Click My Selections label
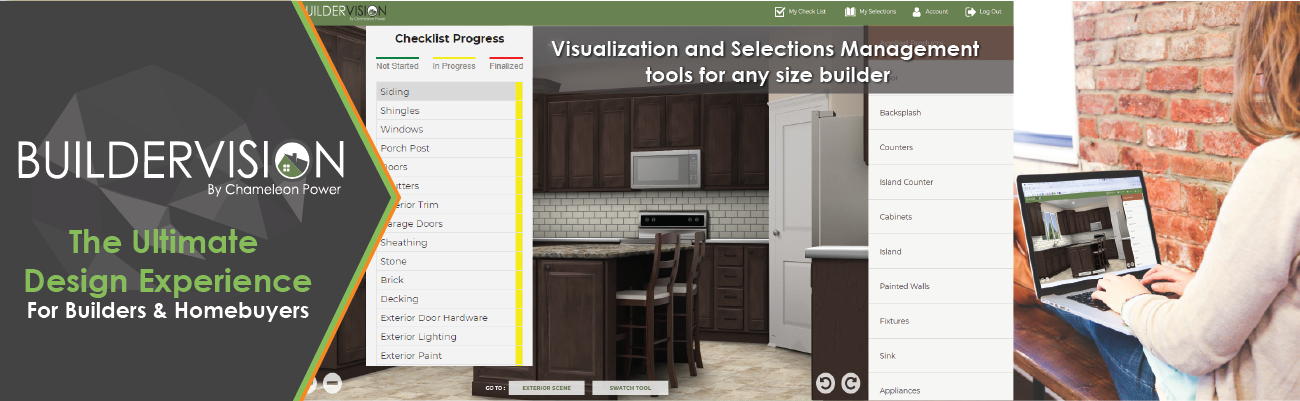 (x=877, y=12)
